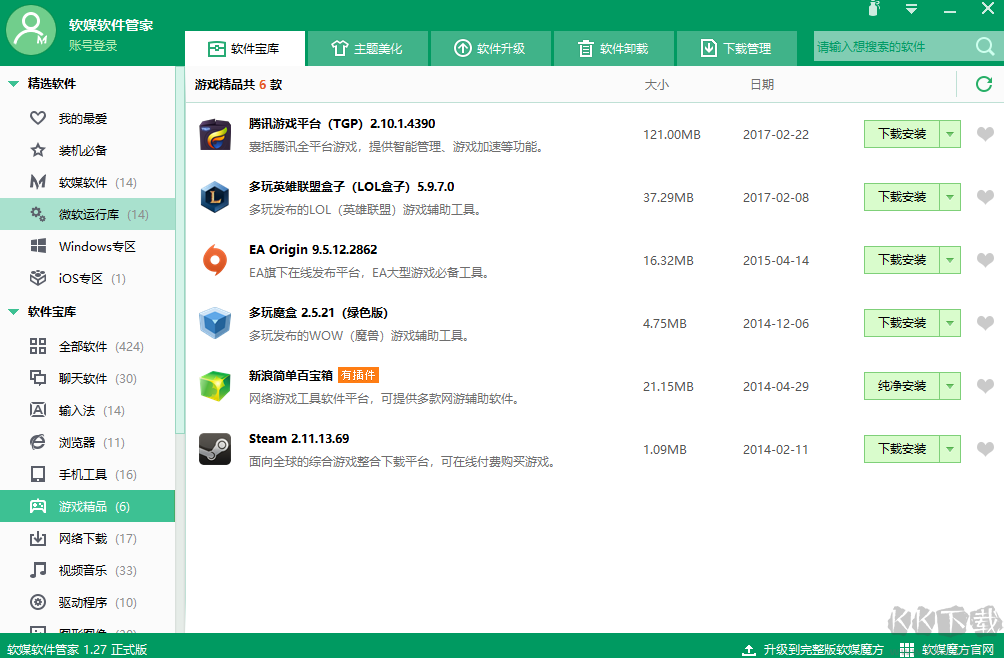
Task: Click the 腾讯游戏平台 TGP app icon
Action: tap(215, 134)
